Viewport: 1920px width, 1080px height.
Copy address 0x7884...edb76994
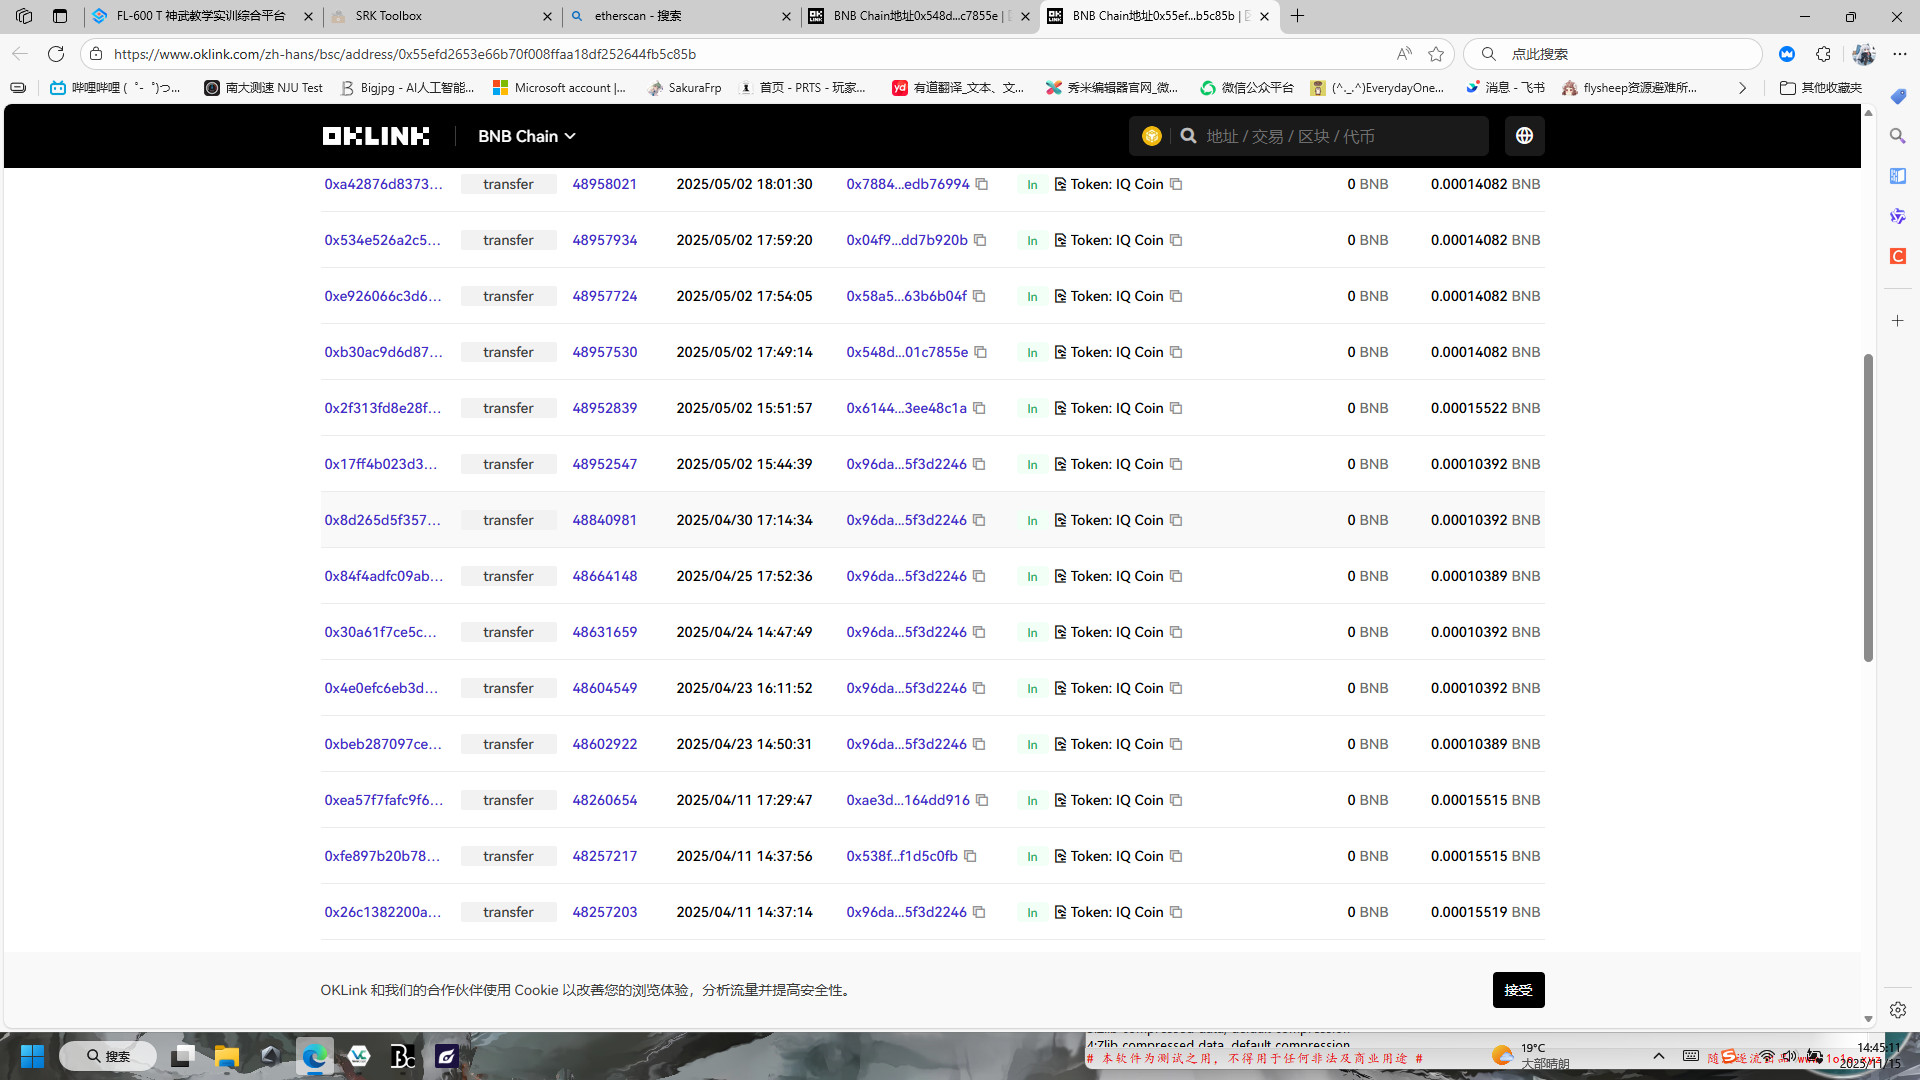[x=982, y=184]
